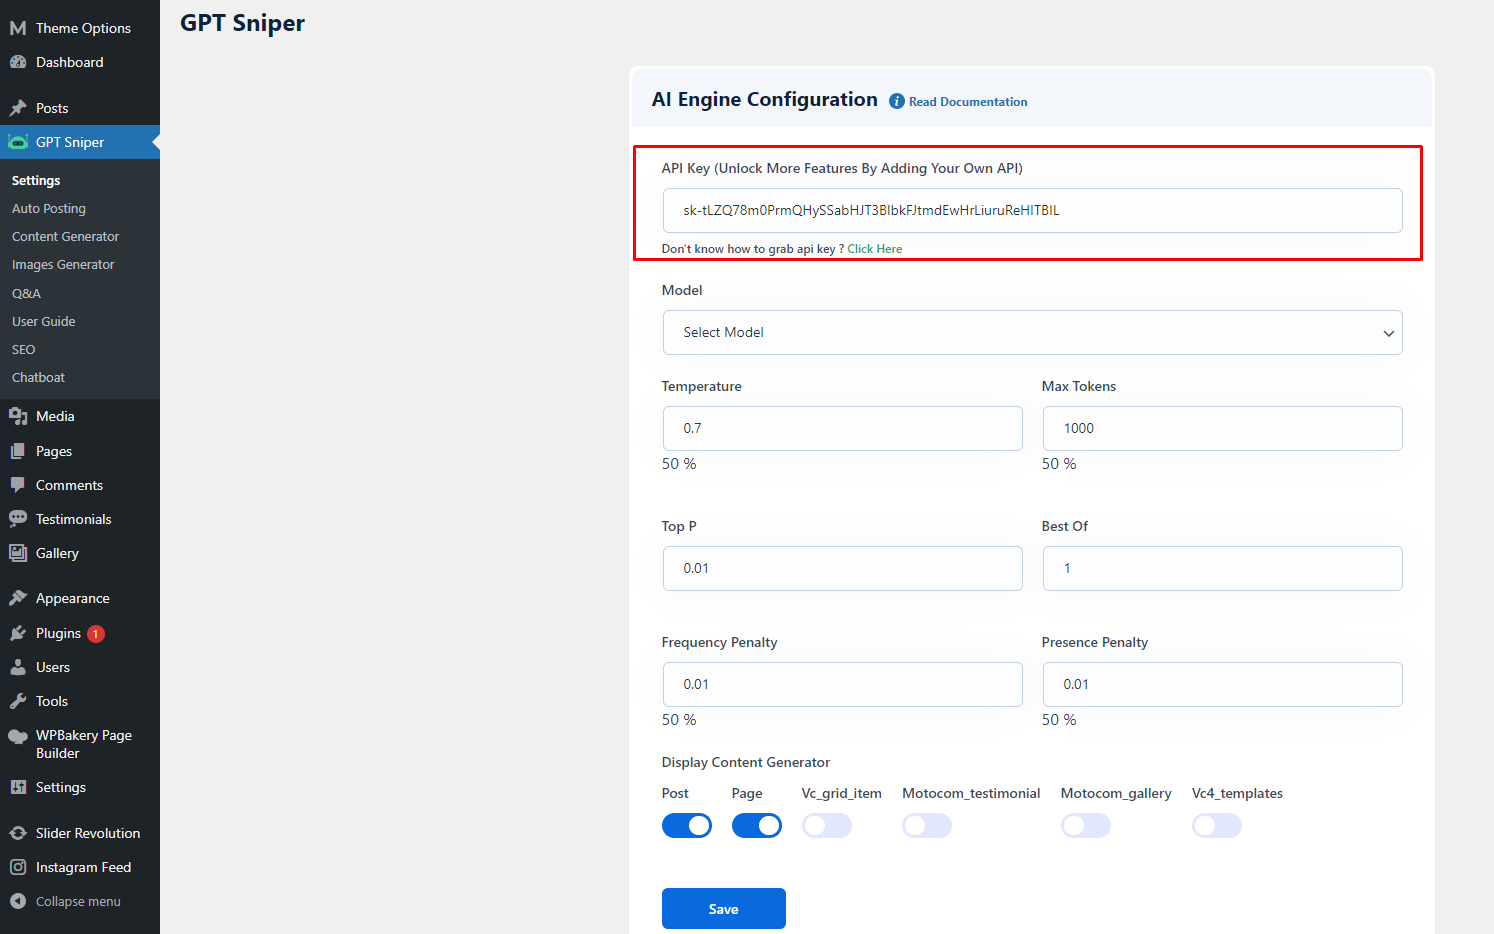Click the Theme Options M icon
Viewport: 1494px width, 934px height.
click(18, 28)
